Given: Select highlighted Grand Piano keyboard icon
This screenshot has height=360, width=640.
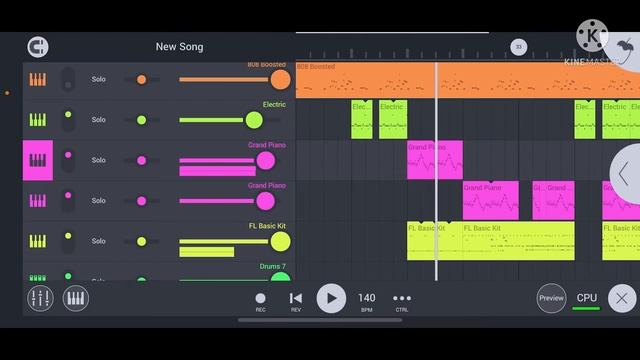Looking at the screenshot, I should [38, 160].
